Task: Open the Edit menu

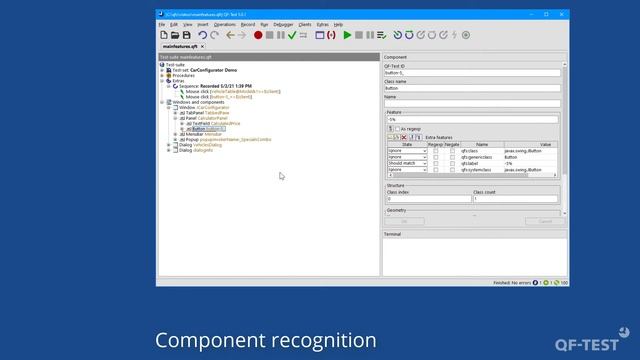Action: 174,24
